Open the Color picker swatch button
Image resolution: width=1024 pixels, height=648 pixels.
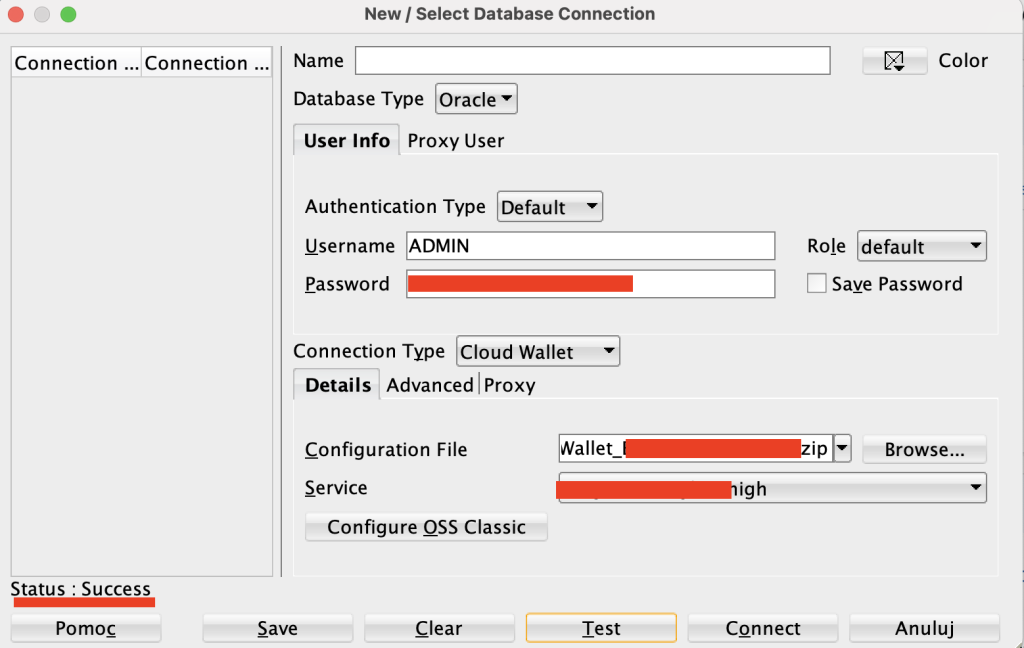(x=894, y=61)
